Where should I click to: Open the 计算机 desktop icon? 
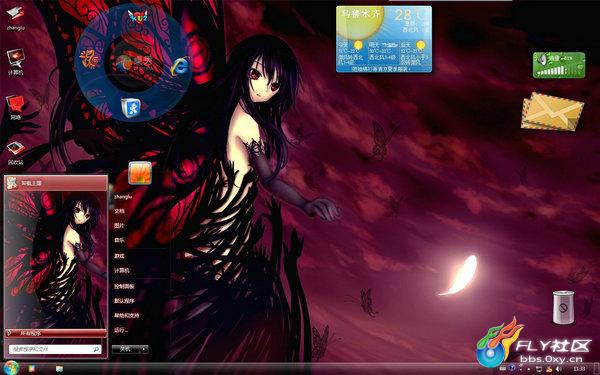point(16,62)
